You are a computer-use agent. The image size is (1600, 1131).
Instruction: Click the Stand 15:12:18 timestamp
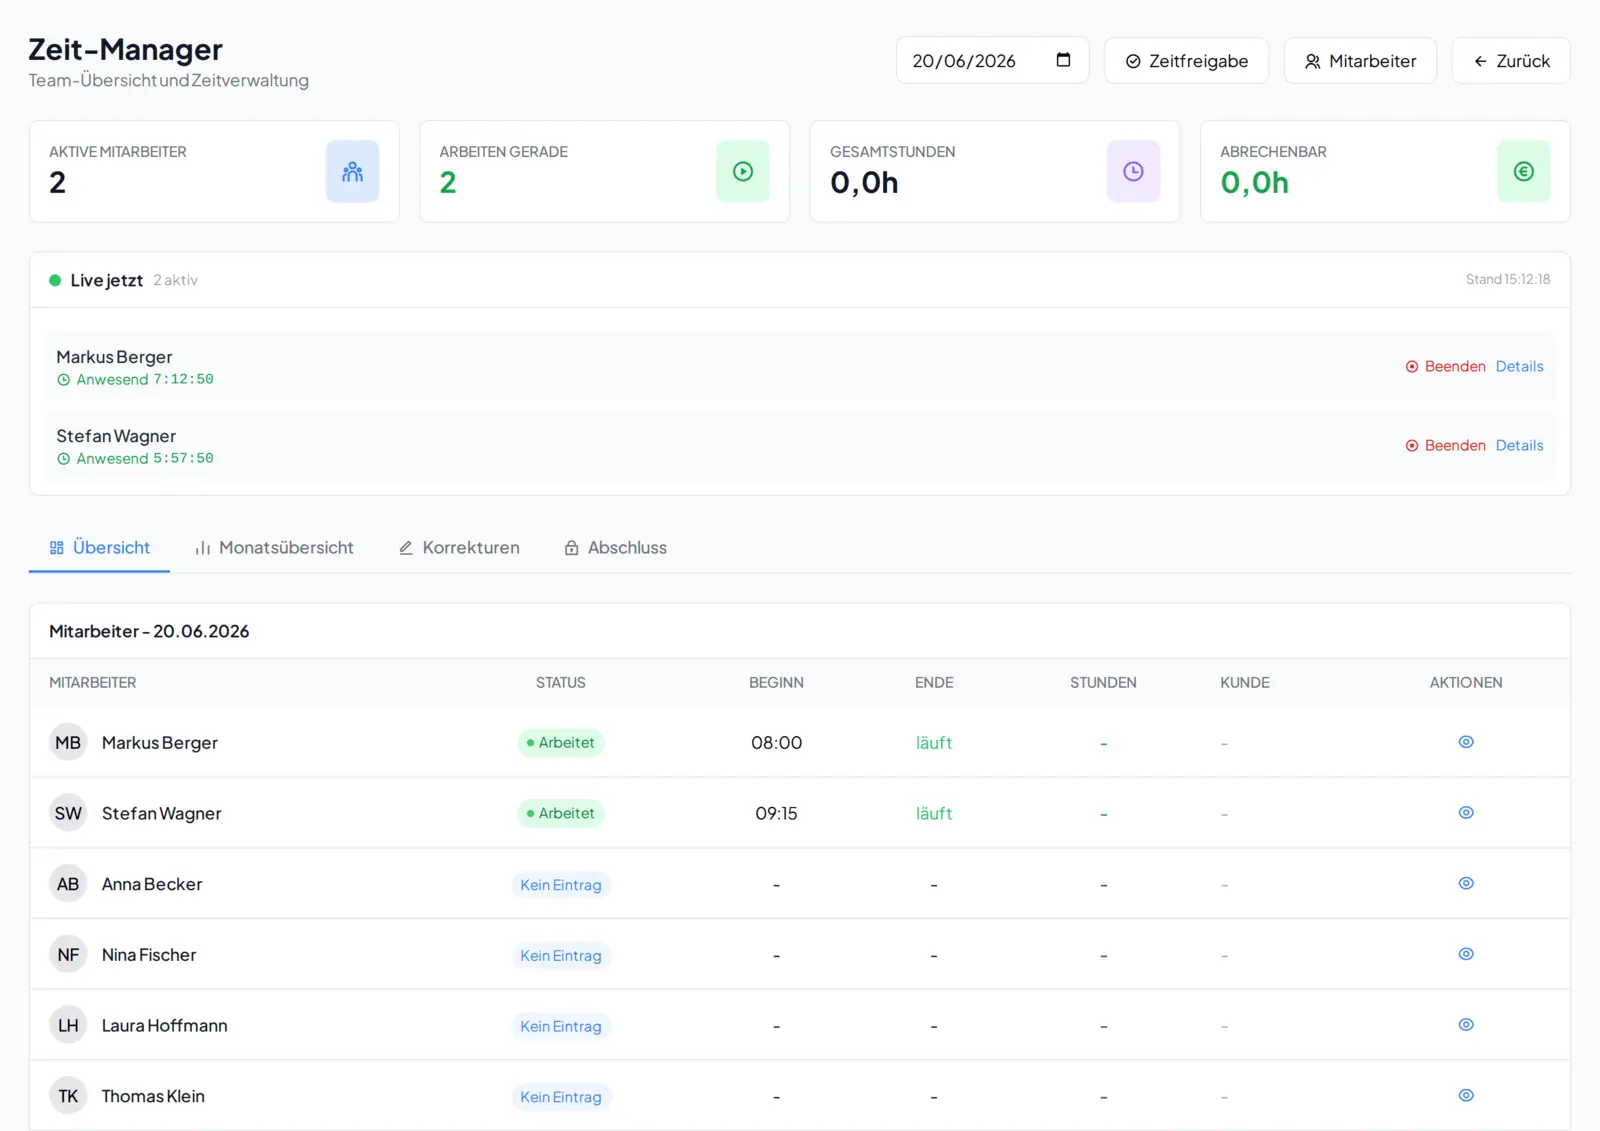click(x=1508, y=279)
